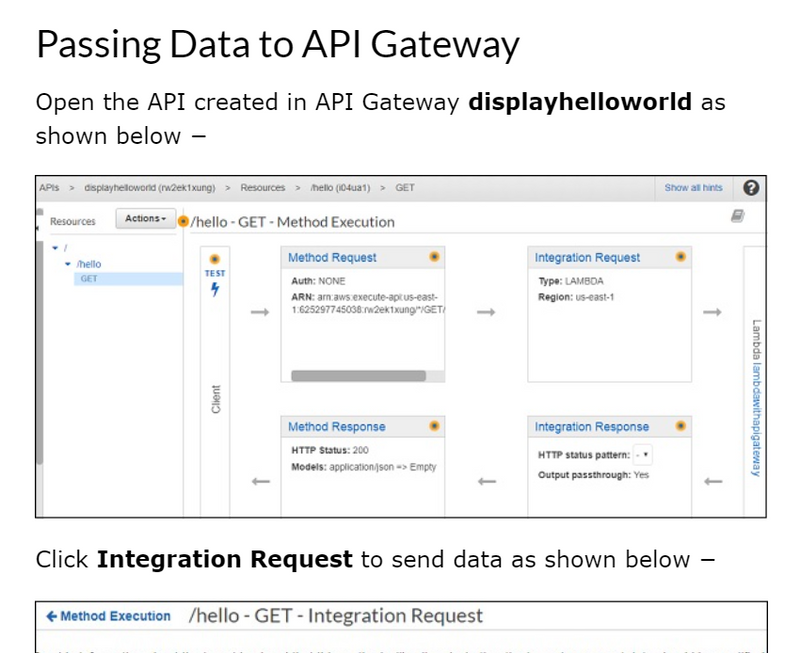The image size is (800, 653).
Task: Open the HTTP status pattern dropdown
Action: (642, 455)
